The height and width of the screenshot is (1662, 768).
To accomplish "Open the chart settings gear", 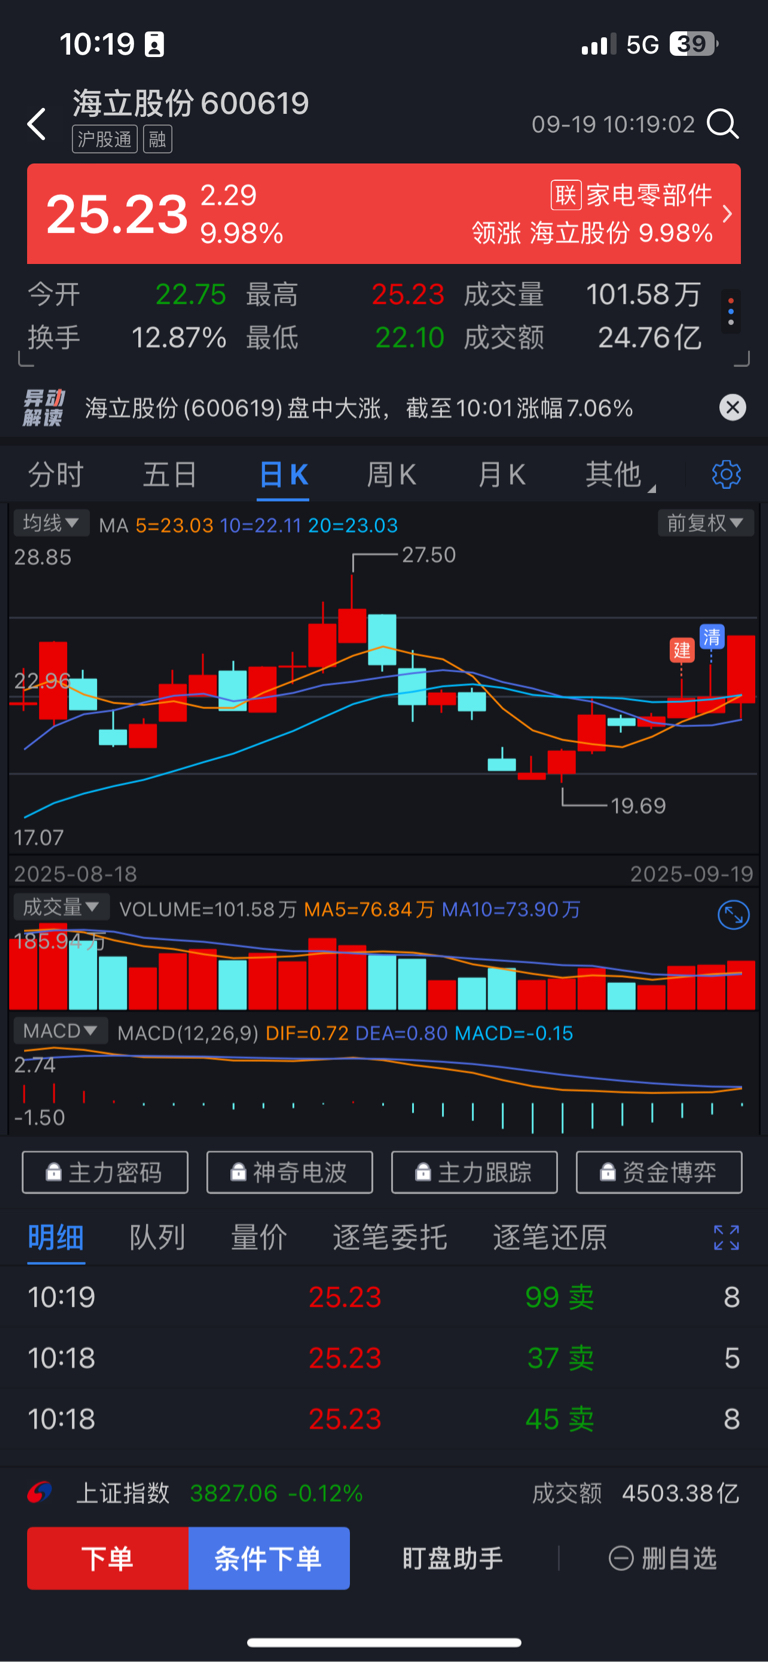I will point(726,474).
